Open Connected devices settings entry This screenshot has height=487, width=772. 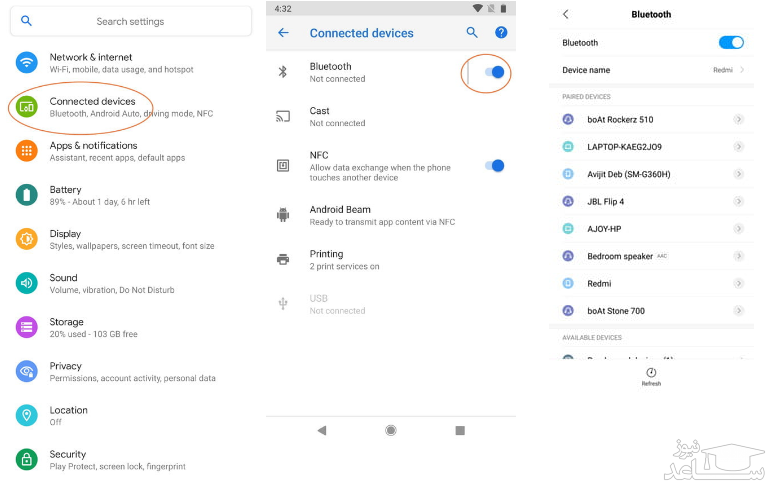coord(92,107)
